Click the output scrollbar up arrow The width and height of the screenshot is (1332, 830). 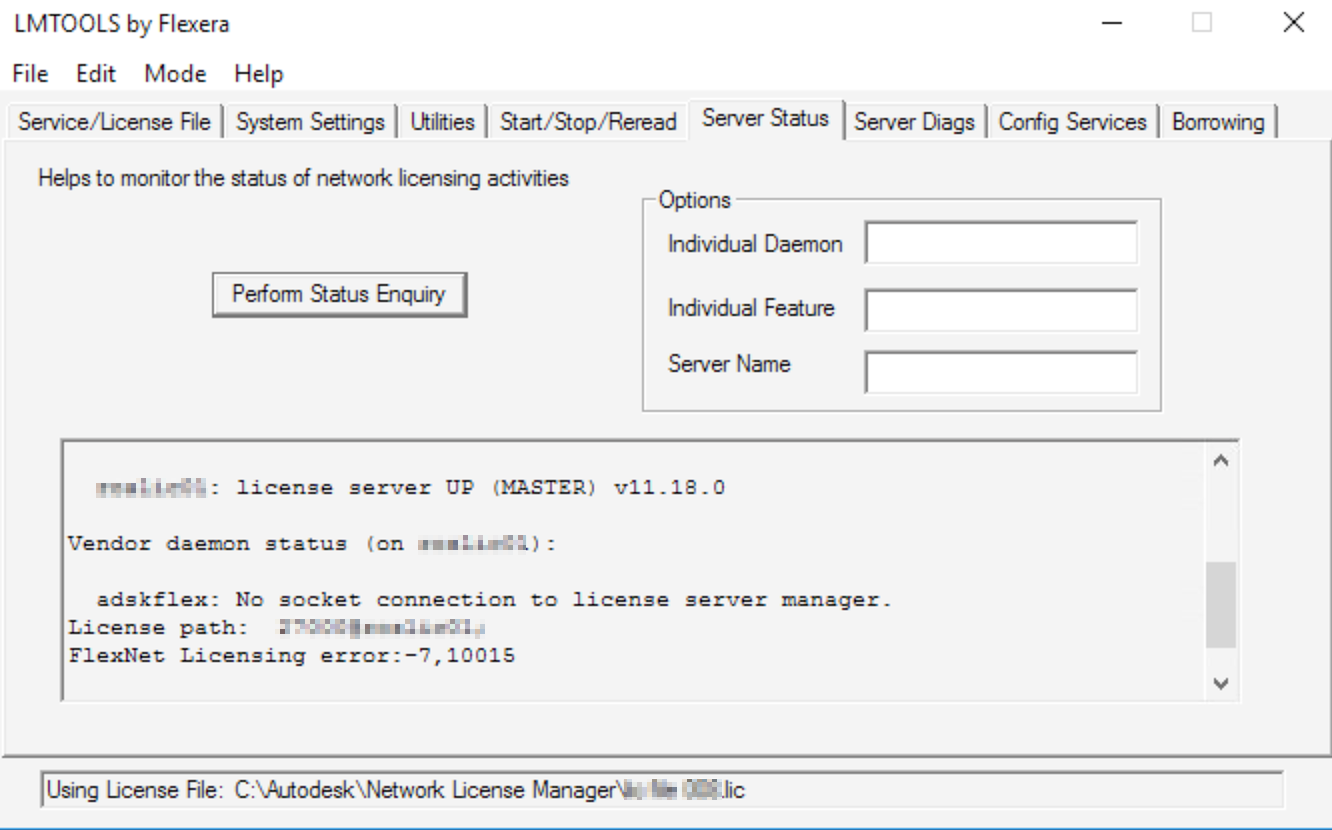(x=1220, y=461)
